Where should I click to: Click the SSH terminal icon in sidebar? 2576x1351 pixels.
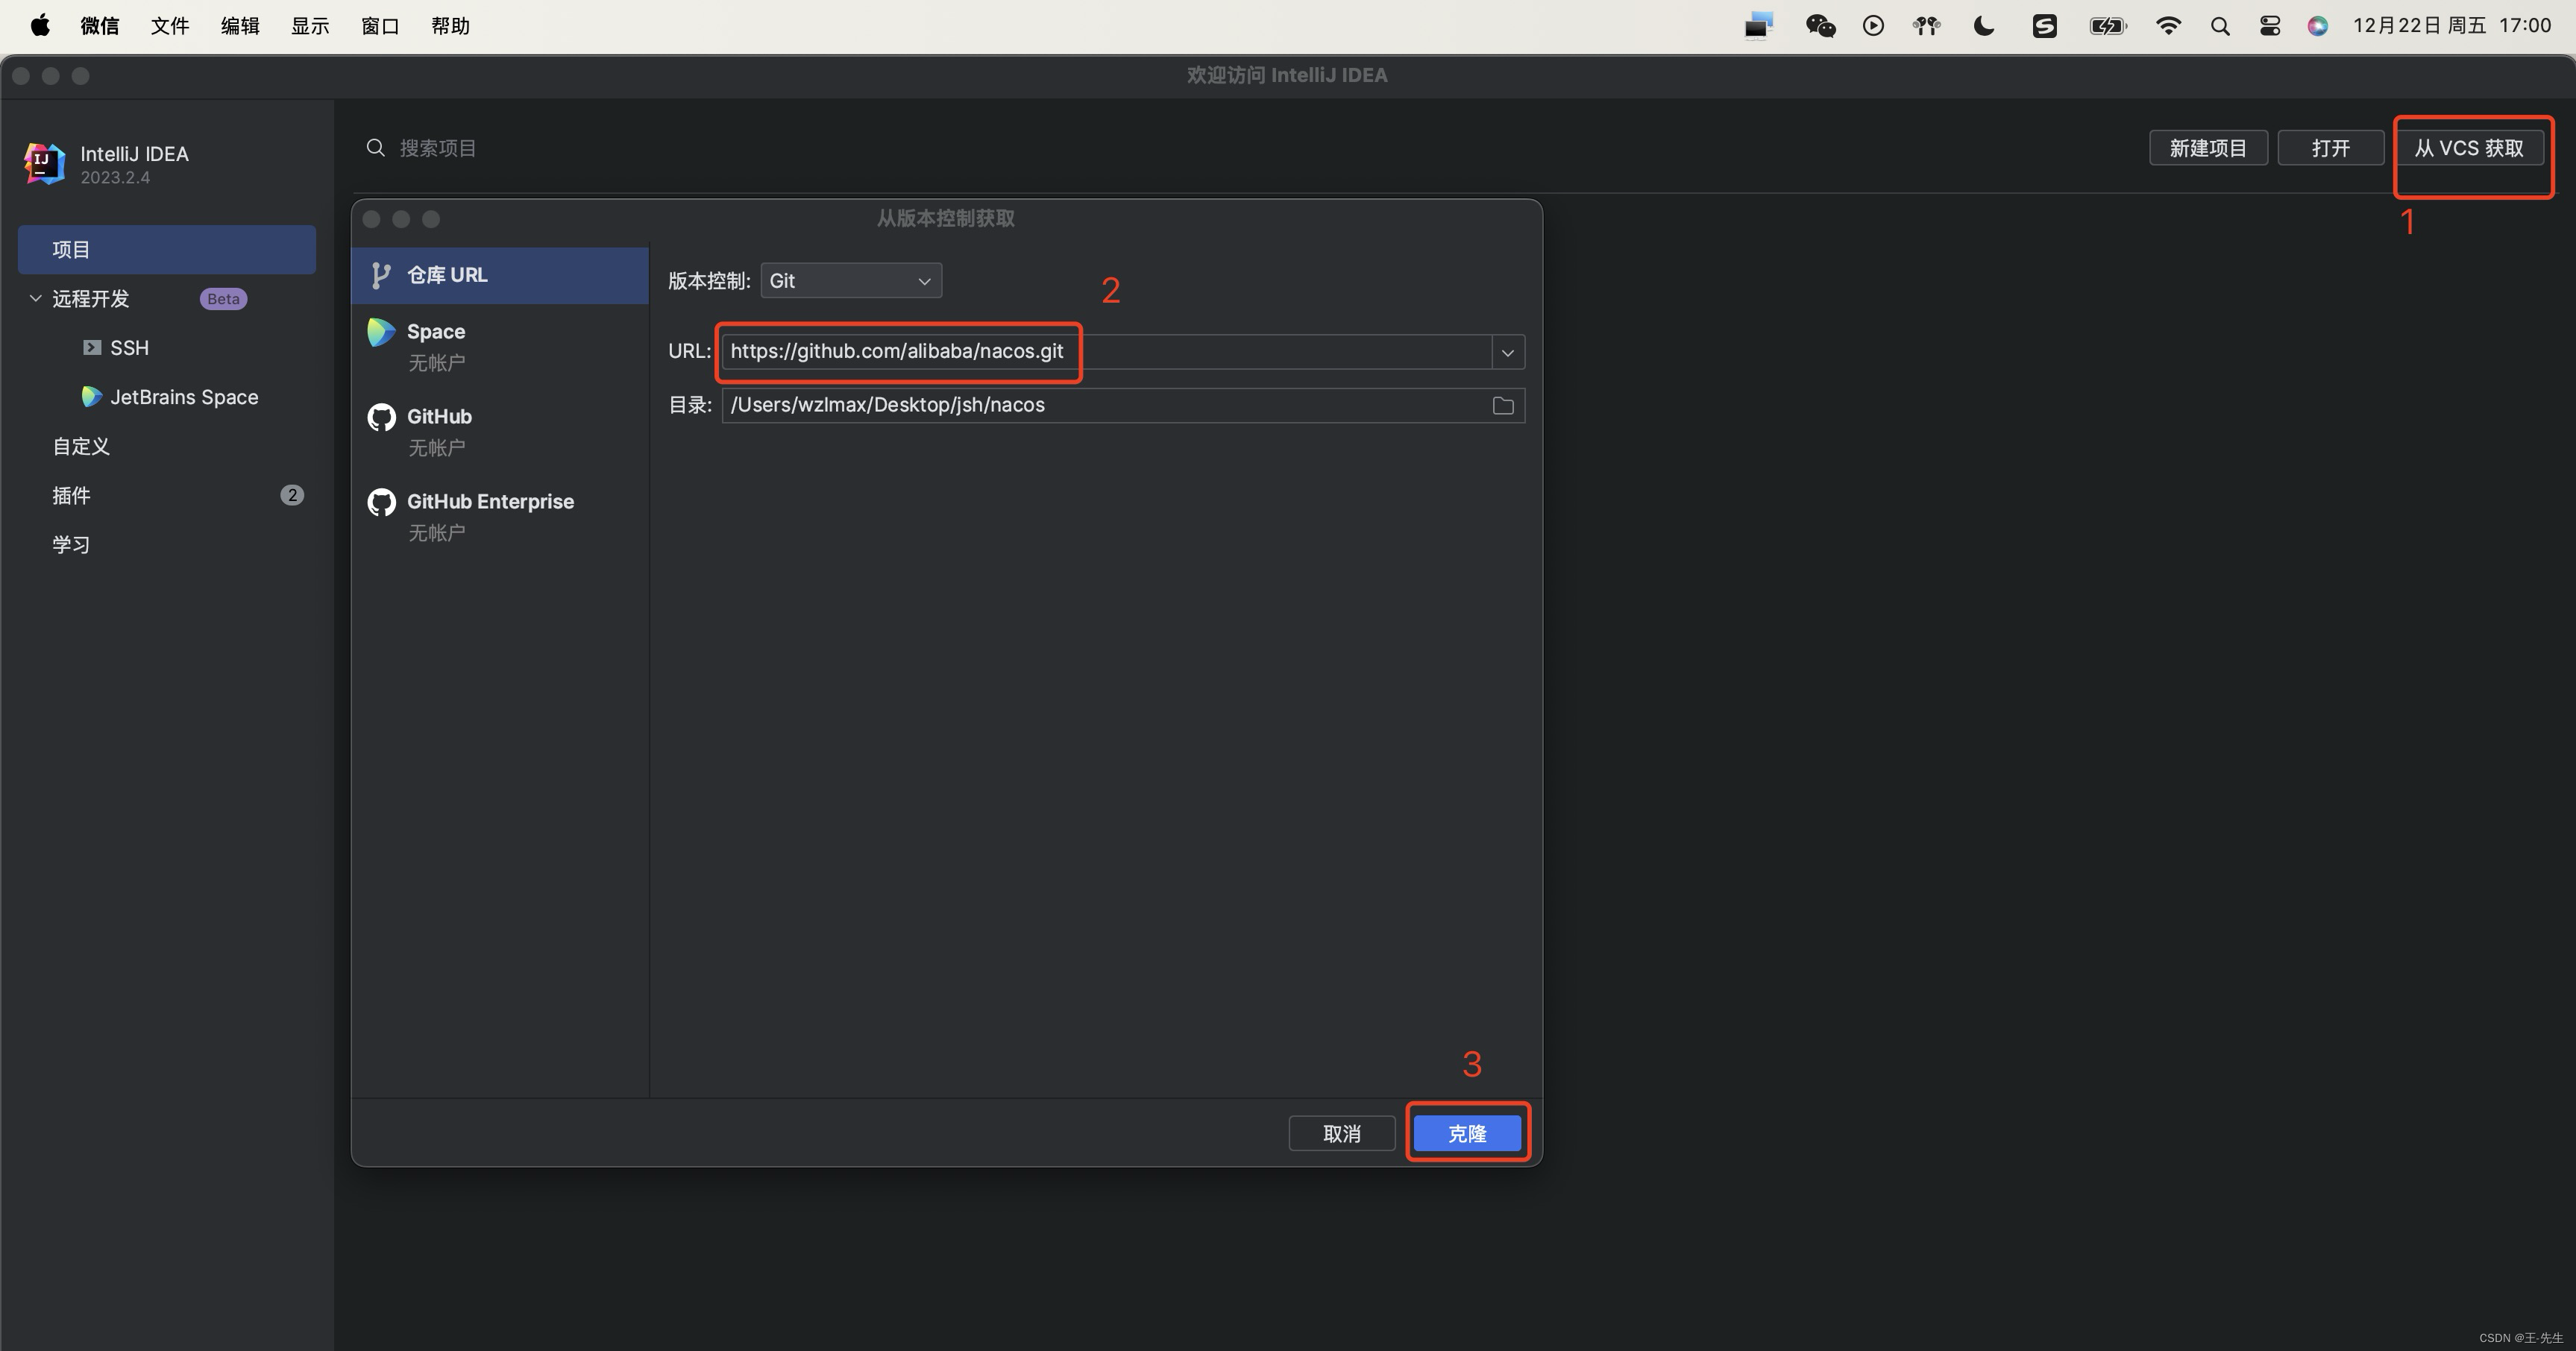[92, 347]
